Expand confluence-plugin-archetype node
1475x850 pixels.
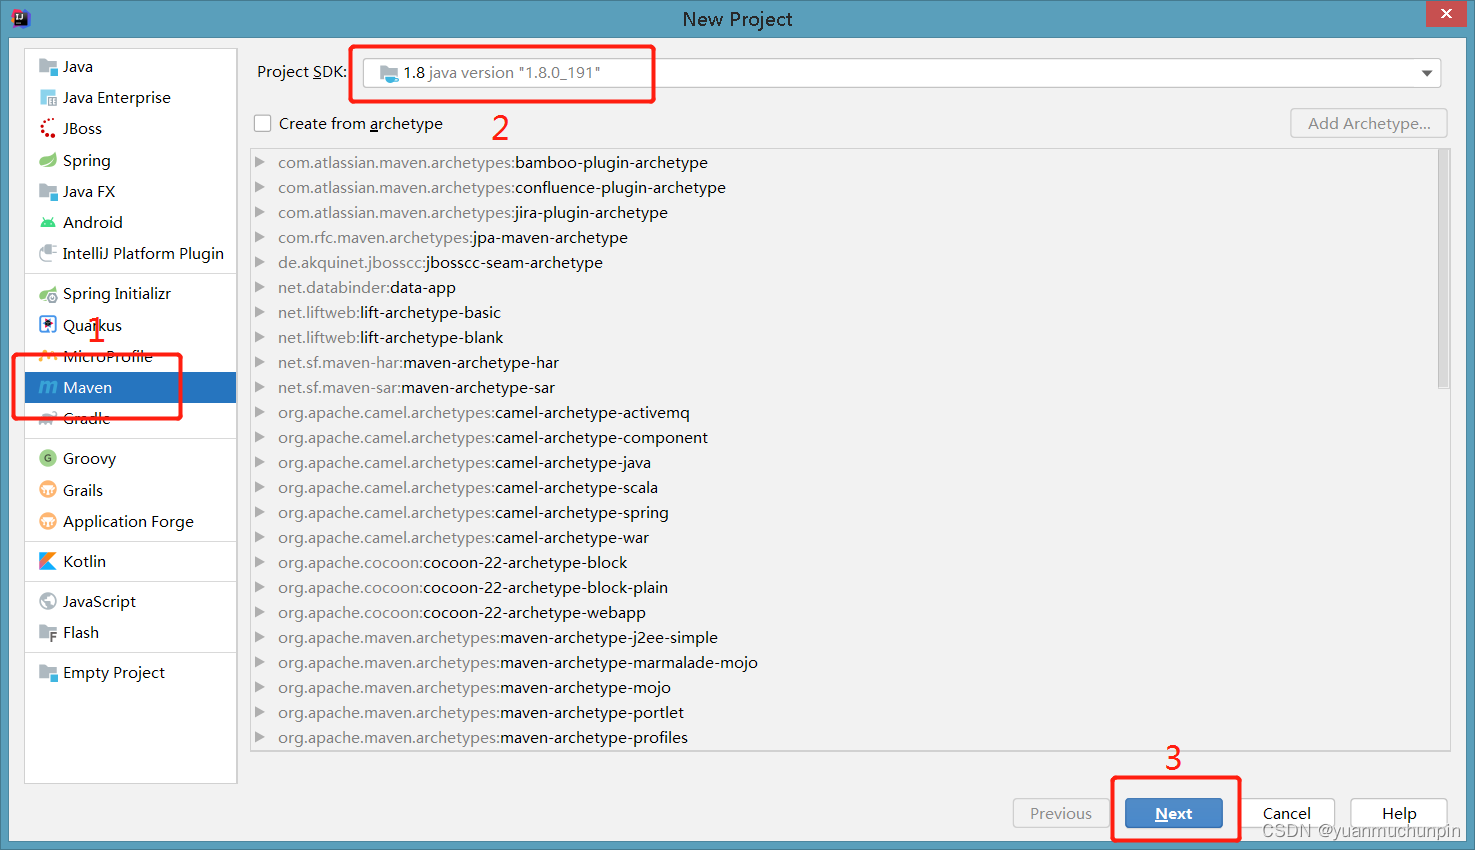260,187
